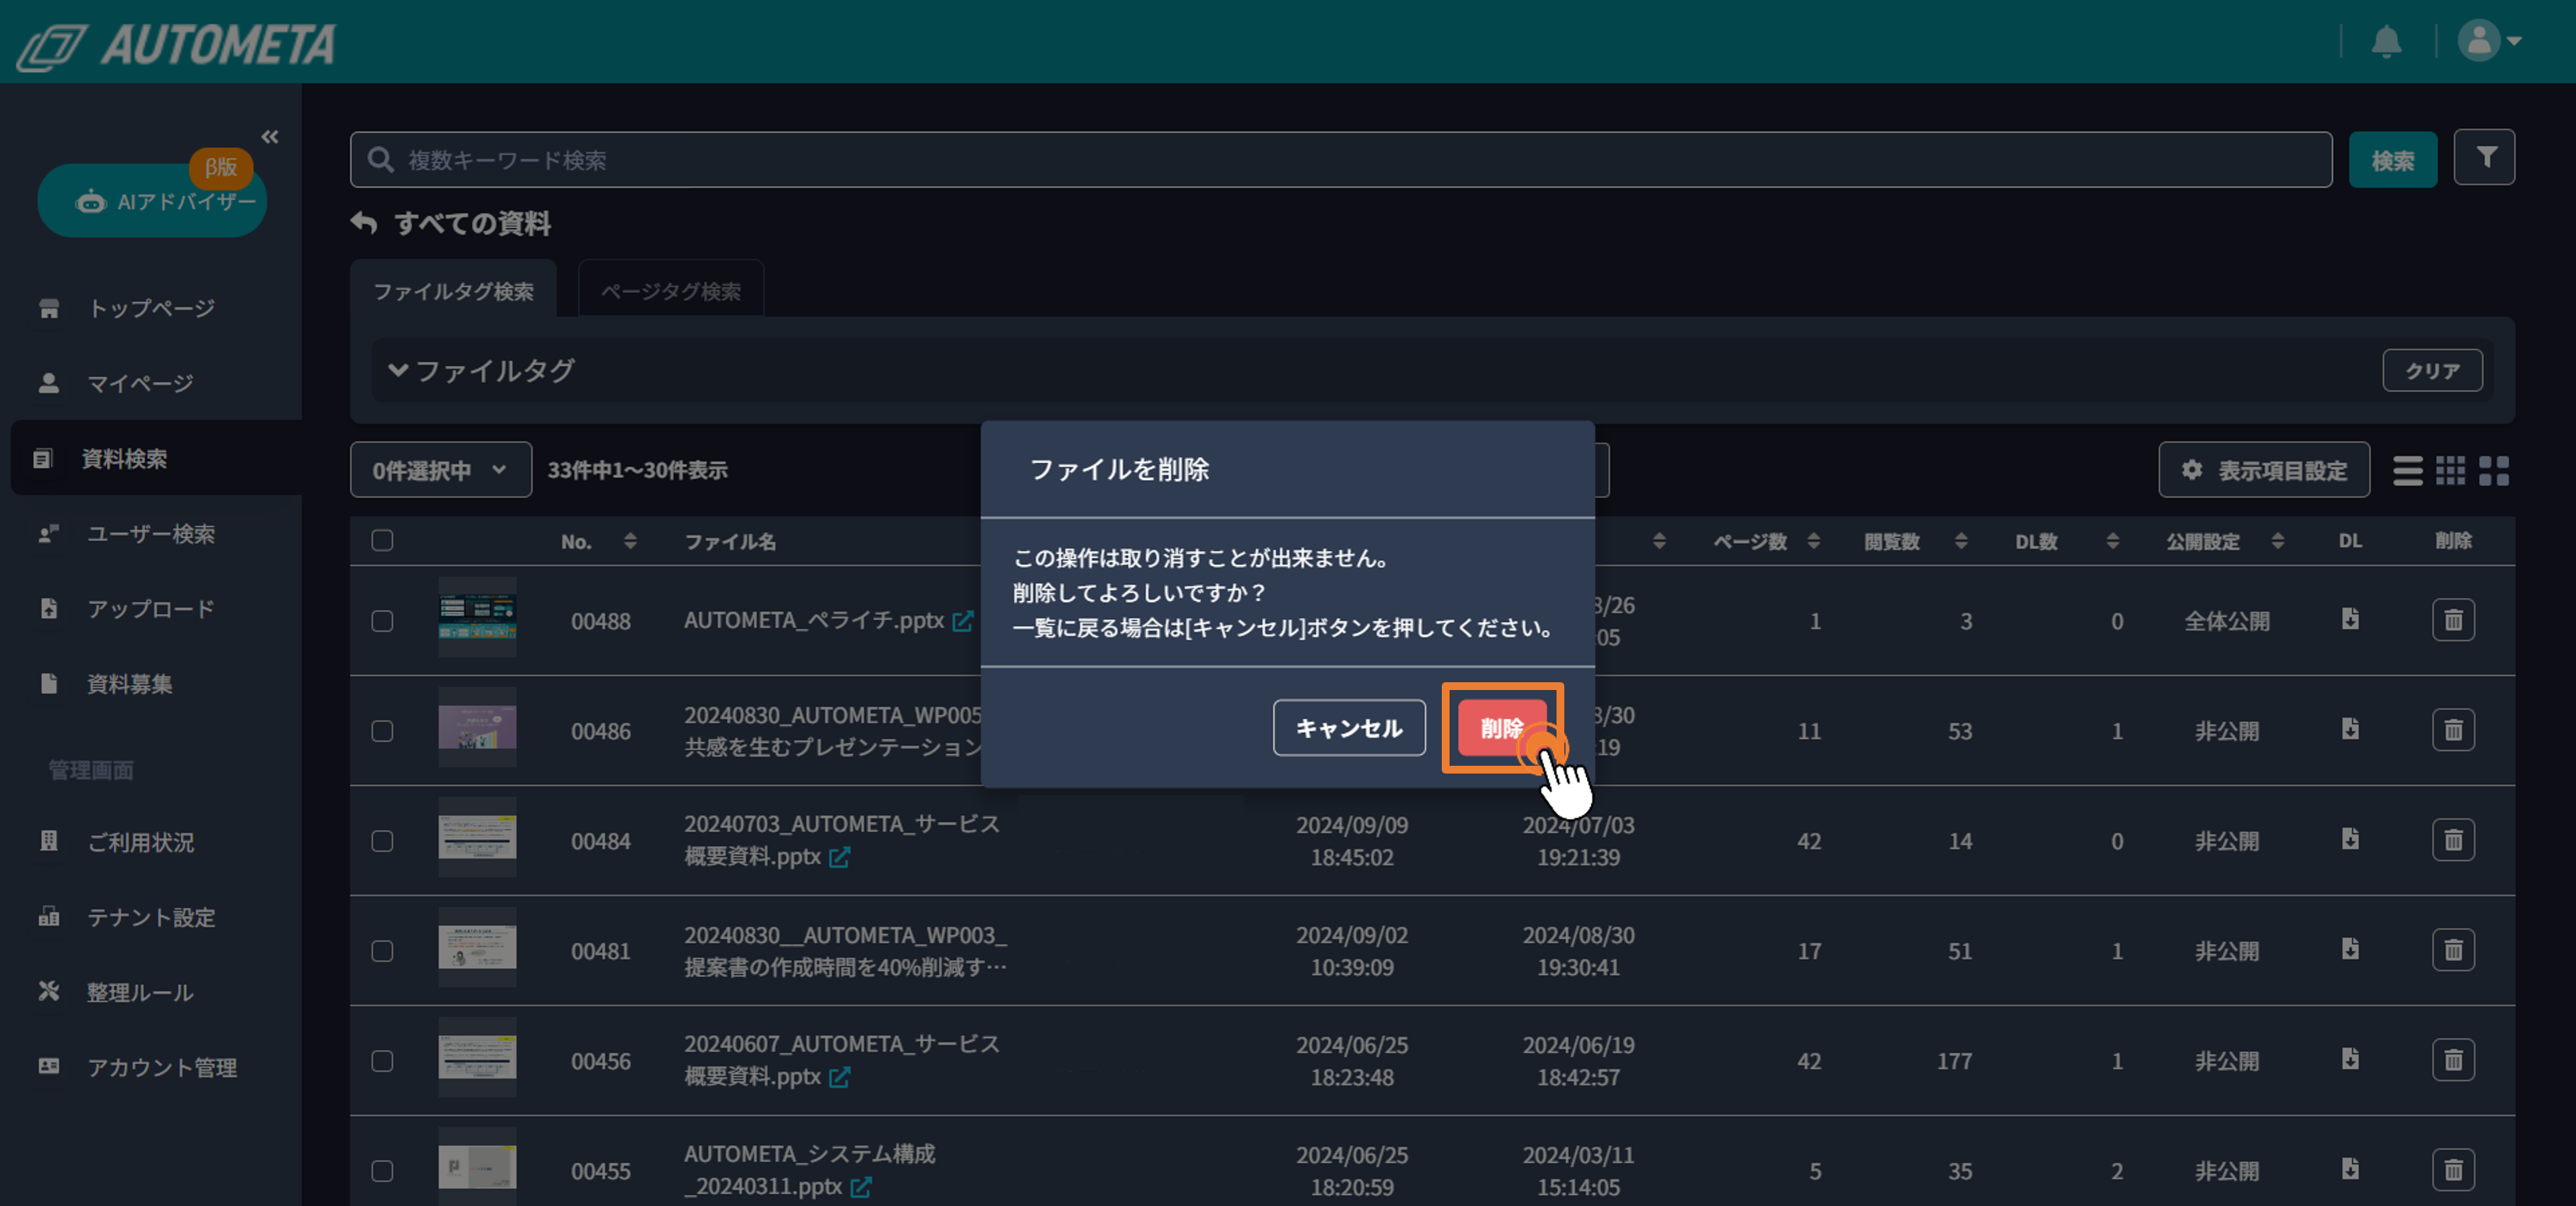Confirm with red 削除 button
Screen dimensions: 2576x1206
coord(1501,728)
